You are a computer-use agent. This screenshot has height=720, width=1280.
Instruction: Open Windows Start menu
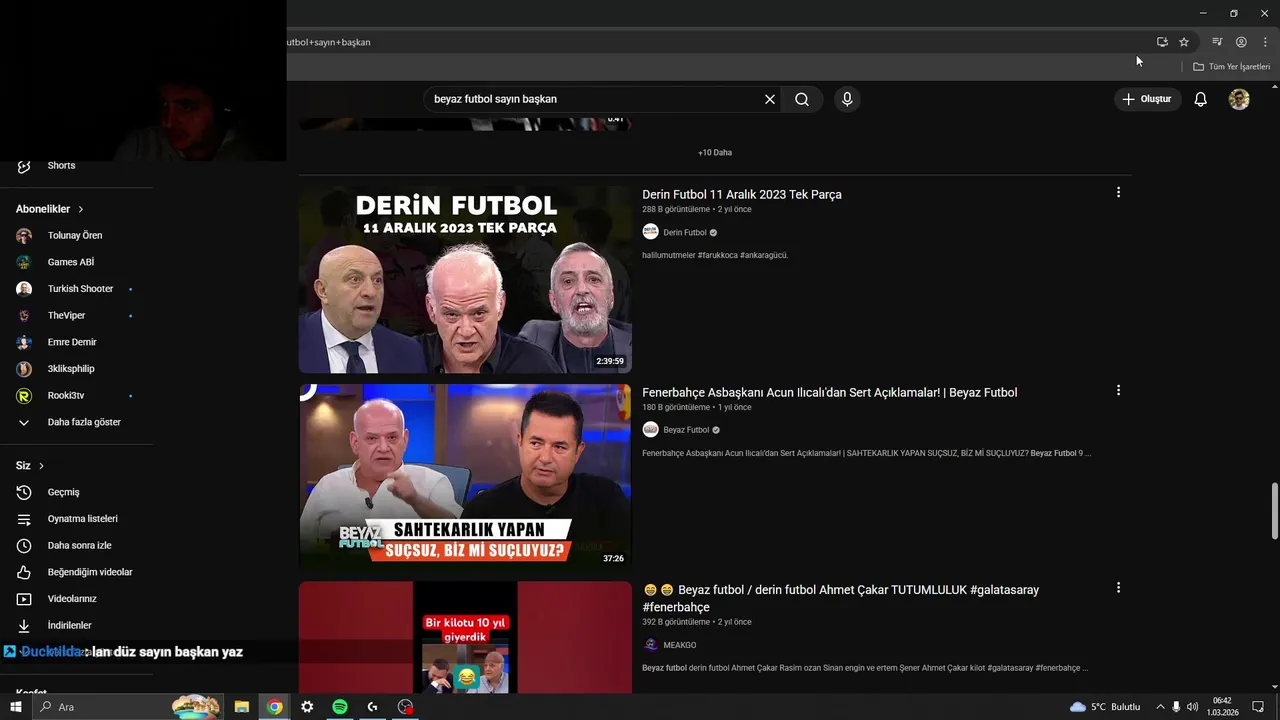point(16,707)
